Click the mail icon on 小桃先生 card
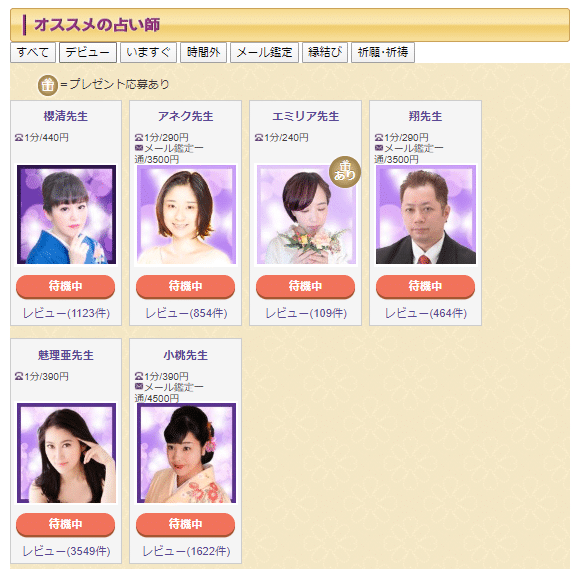 coord(139,387)
